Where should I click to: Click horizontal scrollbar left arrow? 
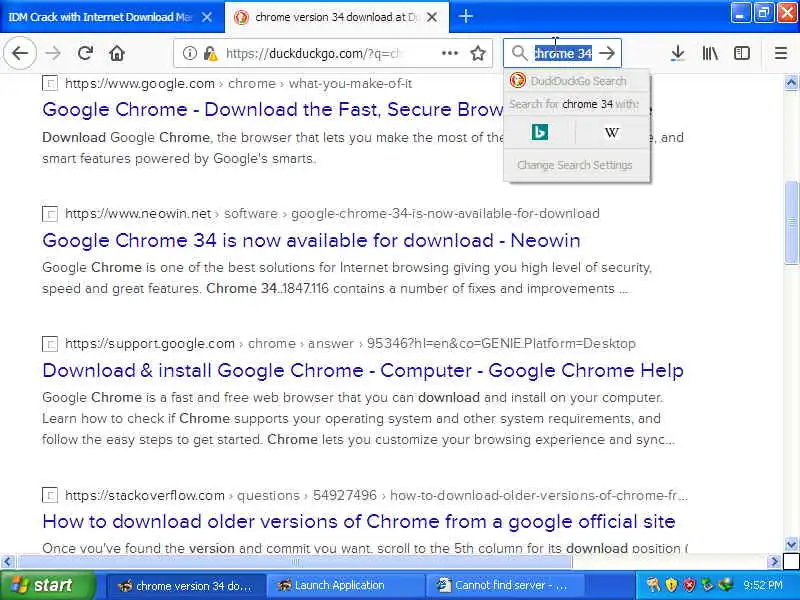pos(7,562)
